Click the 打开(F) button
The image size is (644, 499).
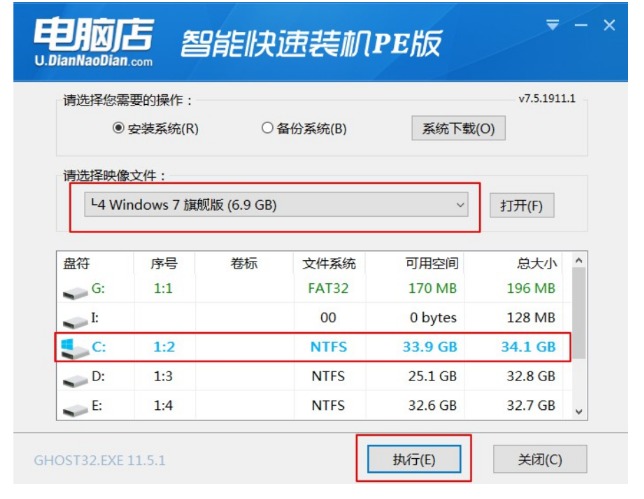522,205
